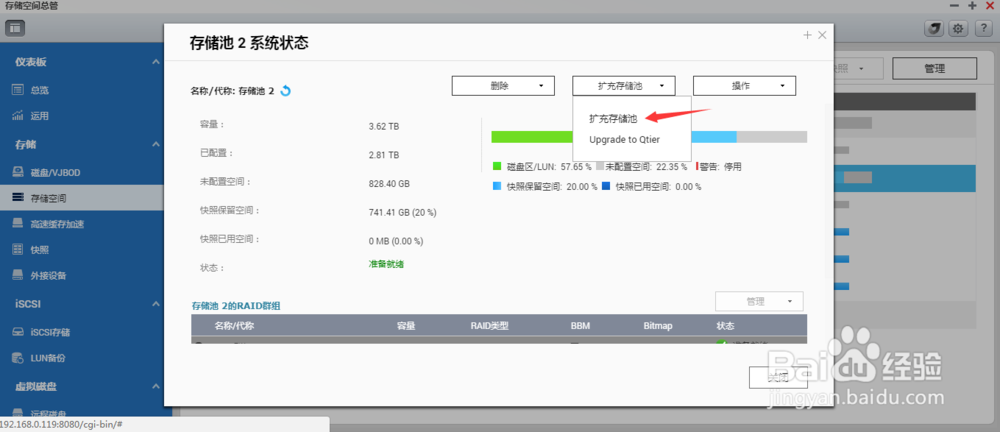The width and height of the screenshot is (1000, 432).
Task: Open the Actions (操作) dropdown
Action: coord(744,86)
